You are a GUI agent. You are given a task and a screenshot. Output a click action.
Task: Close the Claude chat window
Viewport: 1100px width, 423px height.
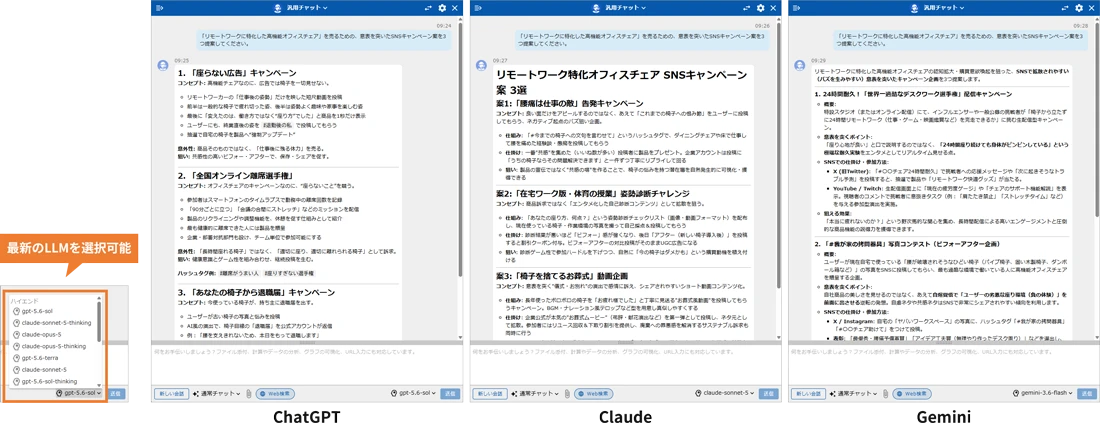pyautogui.click(x=772, y=8)
